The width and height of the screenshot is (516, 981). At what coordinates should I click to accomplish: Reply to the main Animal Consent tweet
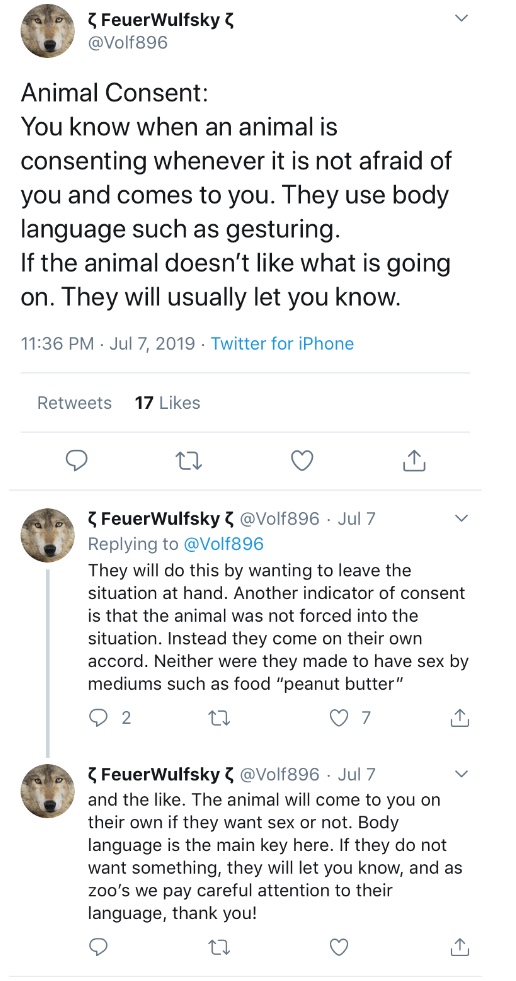(x=77, y=460)
